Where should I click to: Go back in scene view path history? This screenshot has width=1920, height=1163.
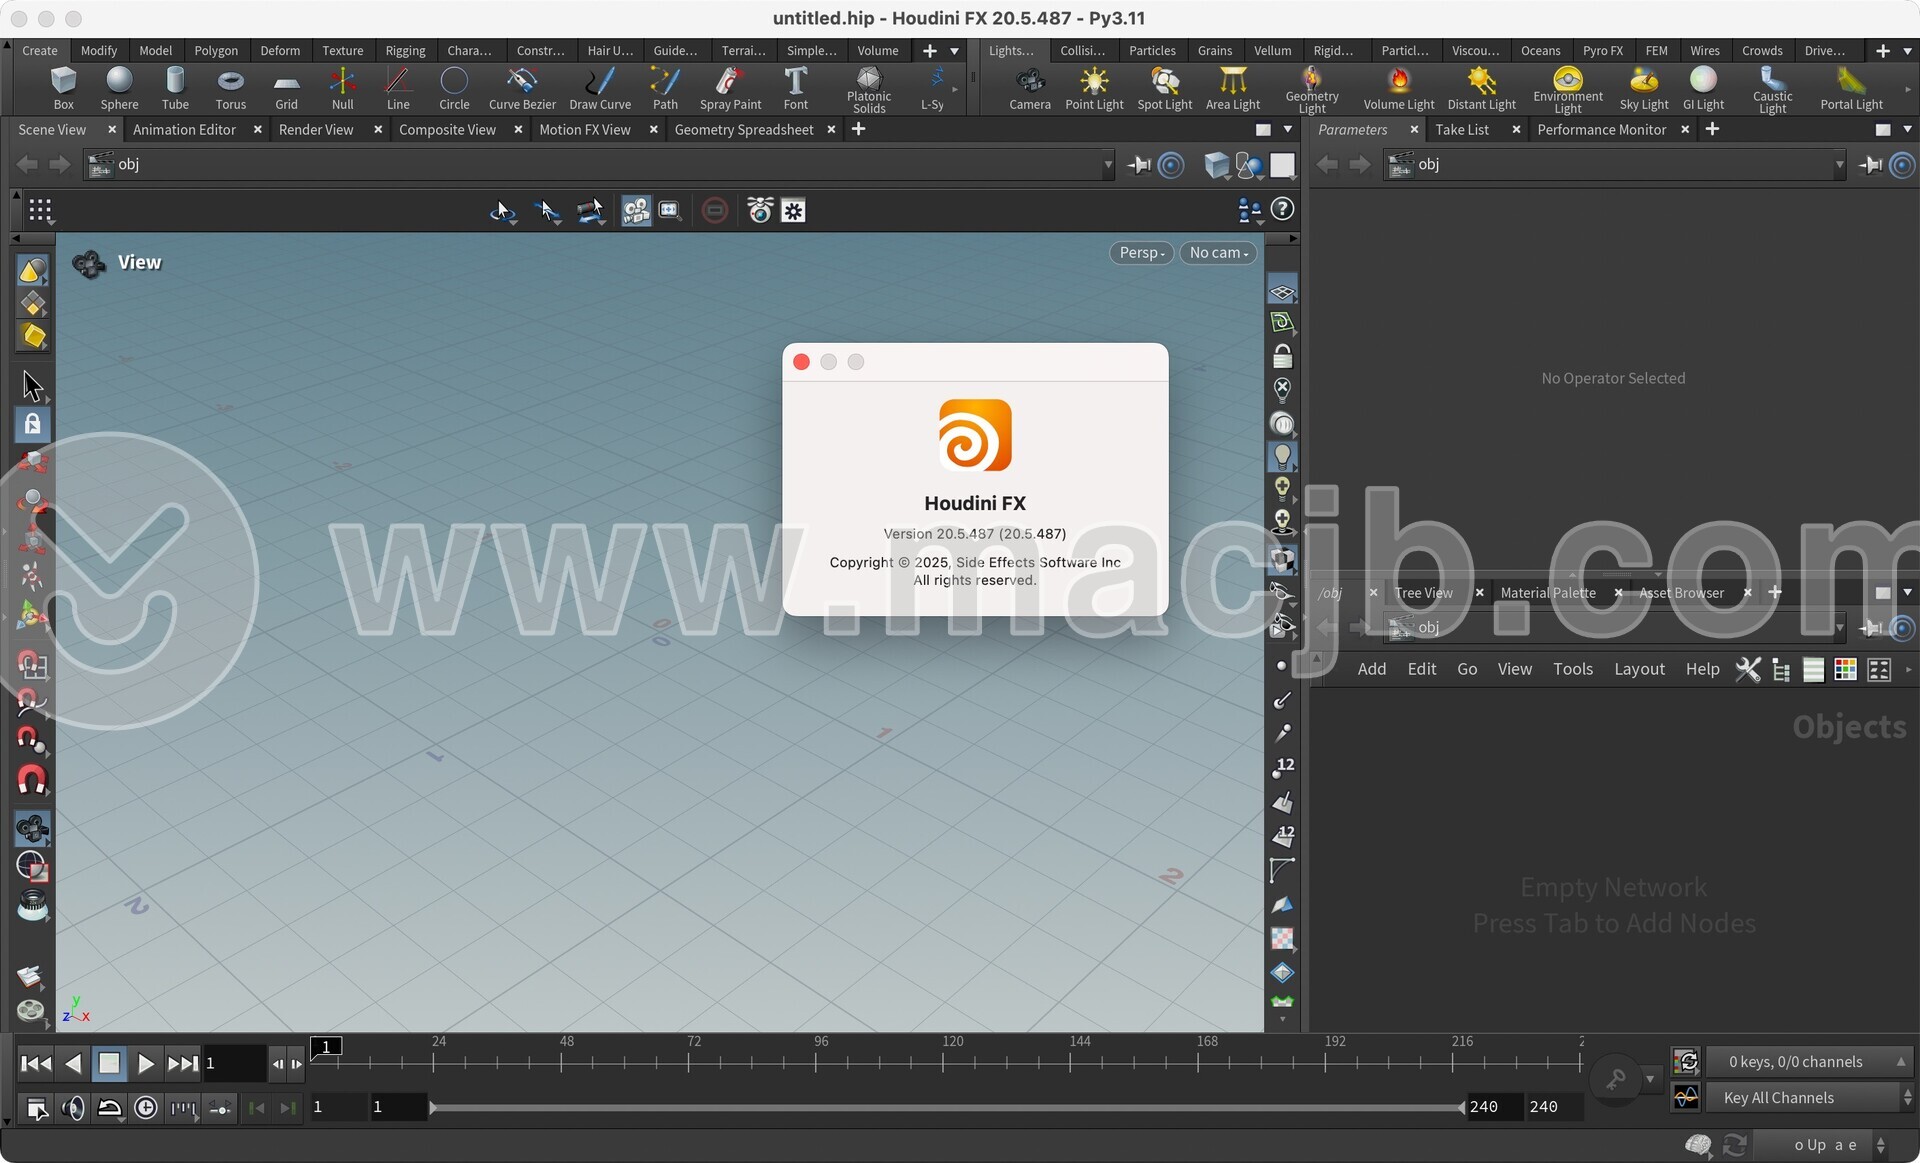point(27,165)
